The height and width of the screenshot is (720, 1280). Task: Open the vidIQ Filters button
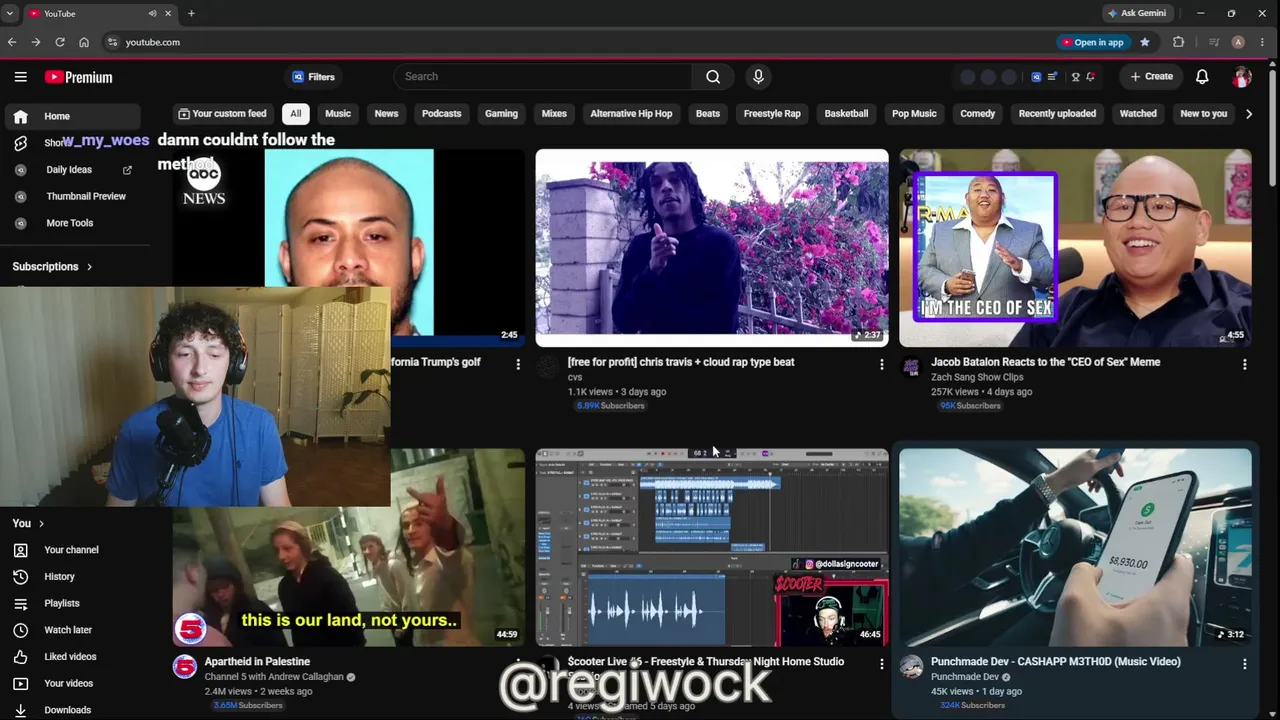click(x=313, y=77)
